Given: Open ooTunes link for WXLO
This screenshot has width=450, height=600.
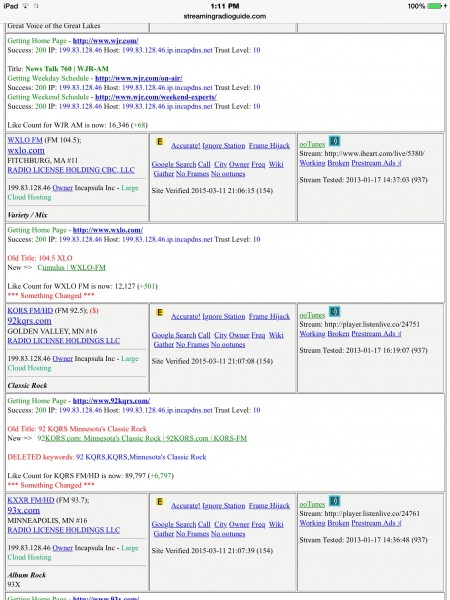Looking at the screenshot, I should pos(312,144).
